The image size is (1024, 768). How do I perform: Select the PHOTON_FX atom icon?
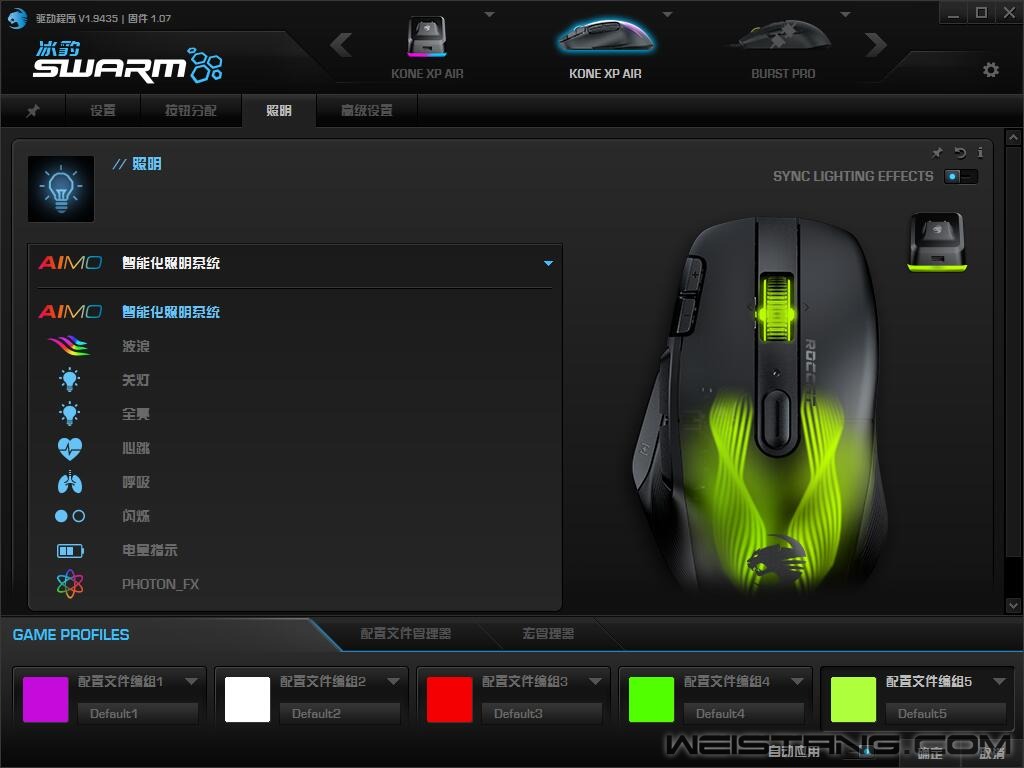click(69, 584)
